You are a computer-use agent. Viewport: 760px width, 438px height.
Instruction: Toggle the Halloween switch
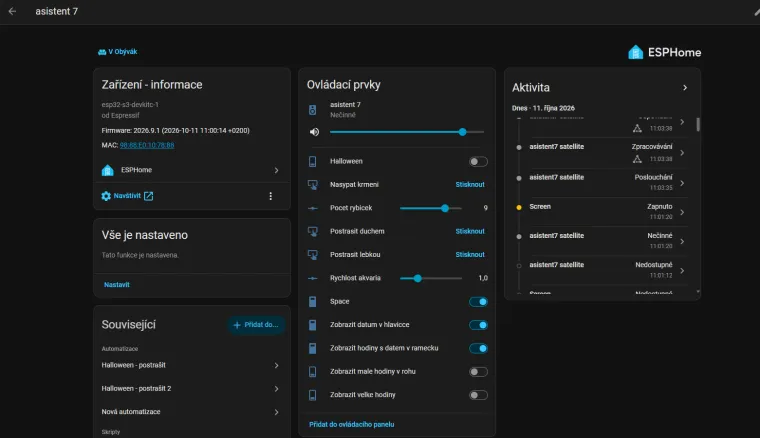pyautogui.click(x=478, y=161)
